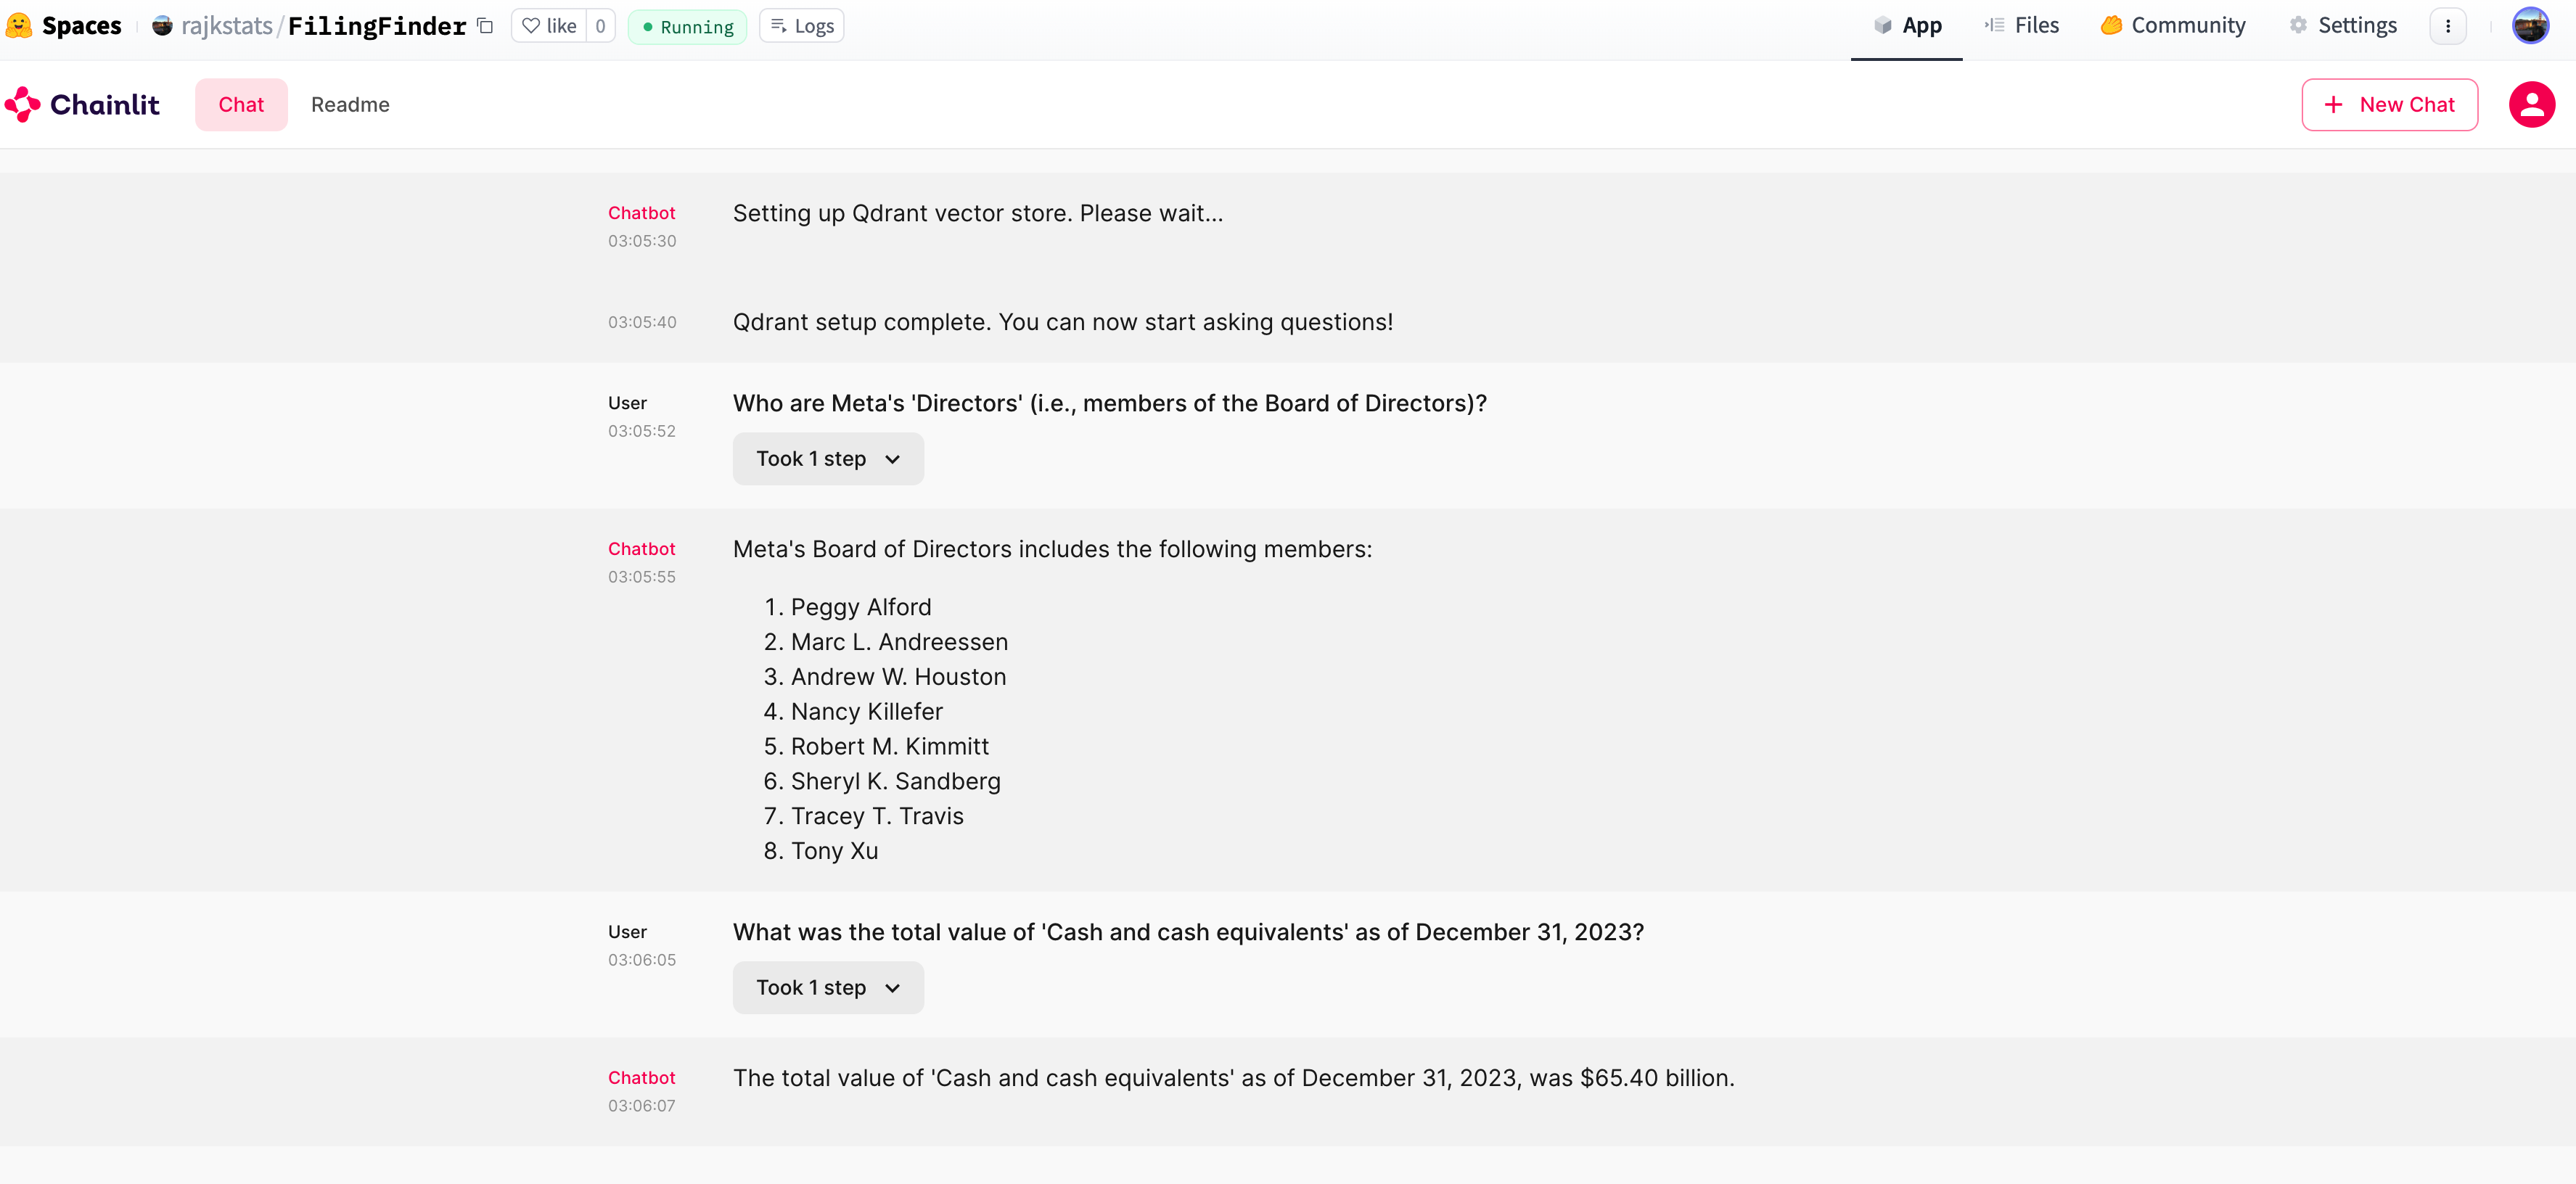Open the rajkstats profile link

point(226,26)
